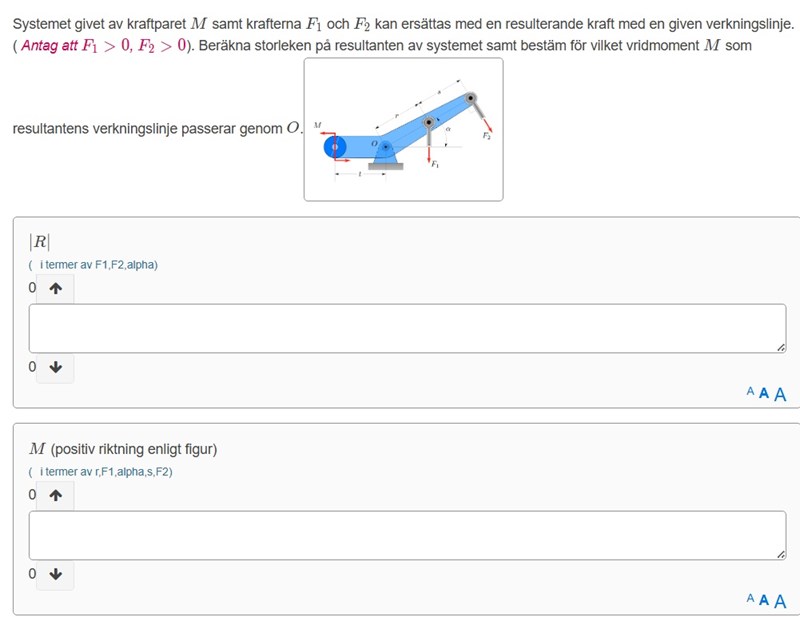Screen dimensions: 800x617
Task: Select largest font size A in |R| panel
Action: tap(780, 394)
